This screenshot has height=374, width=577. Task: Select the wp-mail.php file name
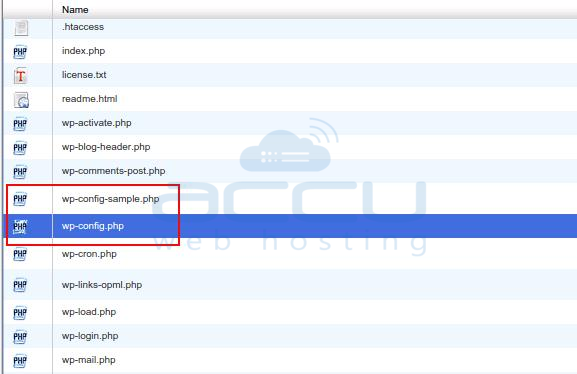tap(88, 360)
